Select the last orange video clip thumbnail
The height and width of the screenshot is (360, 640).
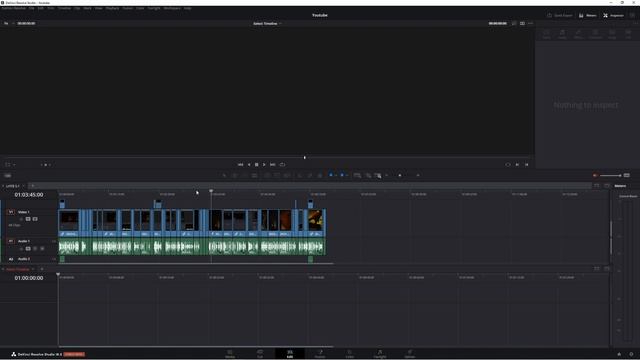(316, 220)
